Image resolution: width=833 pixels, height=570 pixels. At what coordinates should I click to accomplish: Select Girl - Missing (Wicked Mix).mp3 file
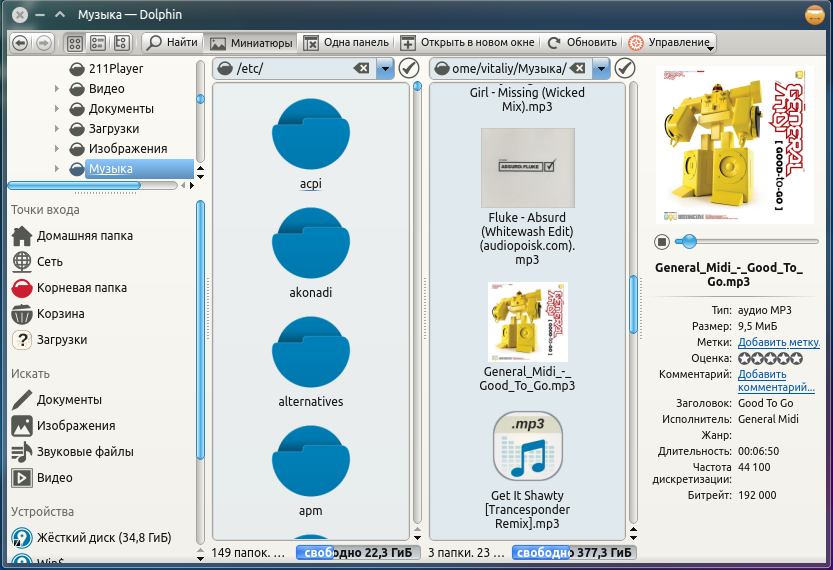pyautogui.click(x=527, y=99)
